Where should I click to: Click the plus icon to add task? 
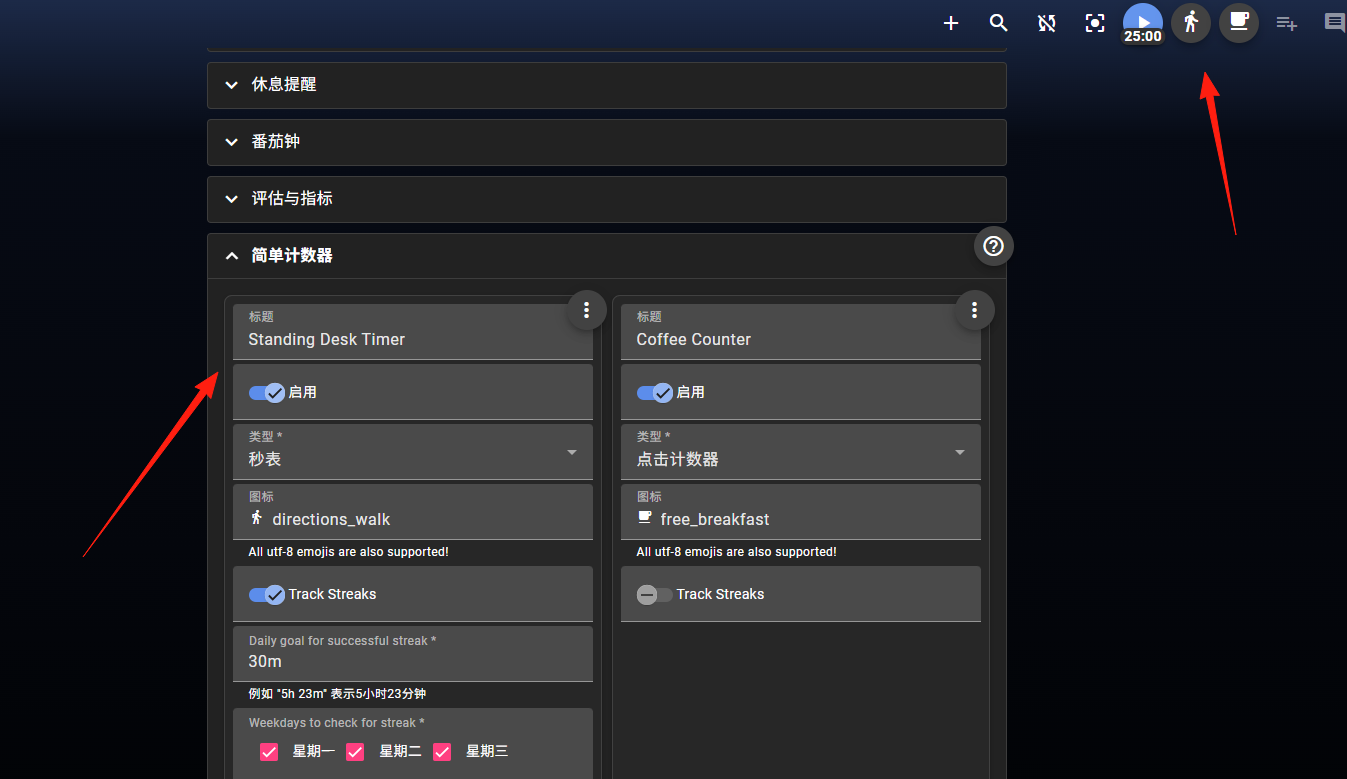[951, 22]
